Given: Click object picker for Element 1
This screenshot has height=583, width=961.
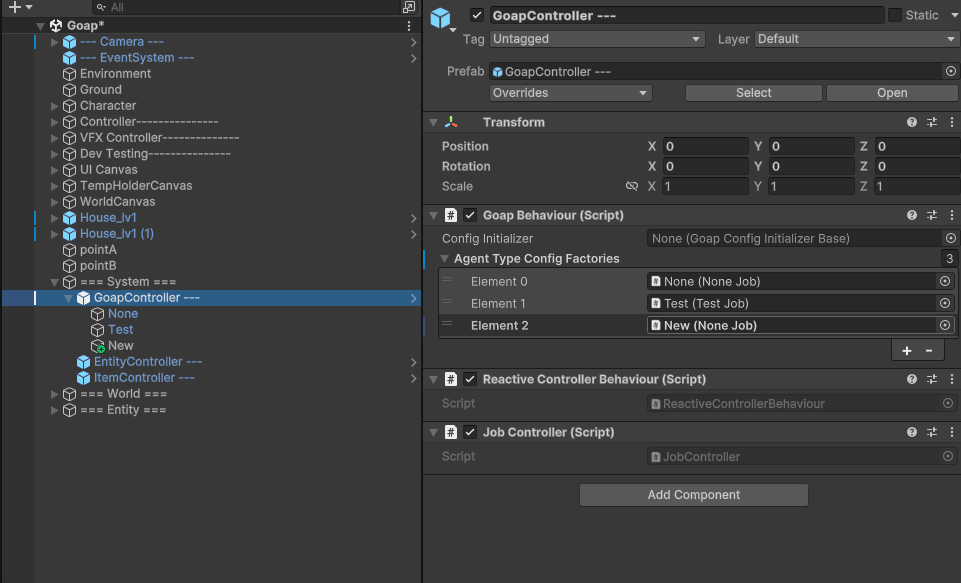Looking at the screenshot, I should [x=944, y=303].
